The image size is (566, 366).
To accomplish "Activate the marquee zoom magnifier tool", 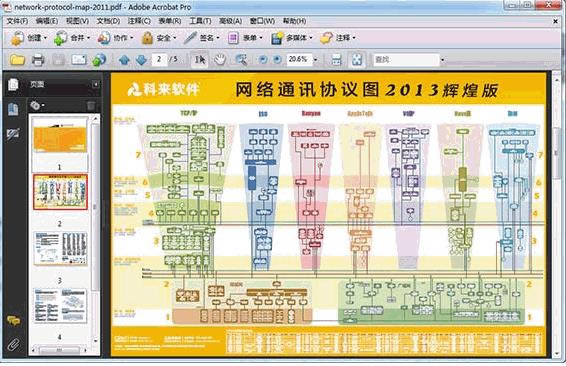I will click(x=241, y=60).
